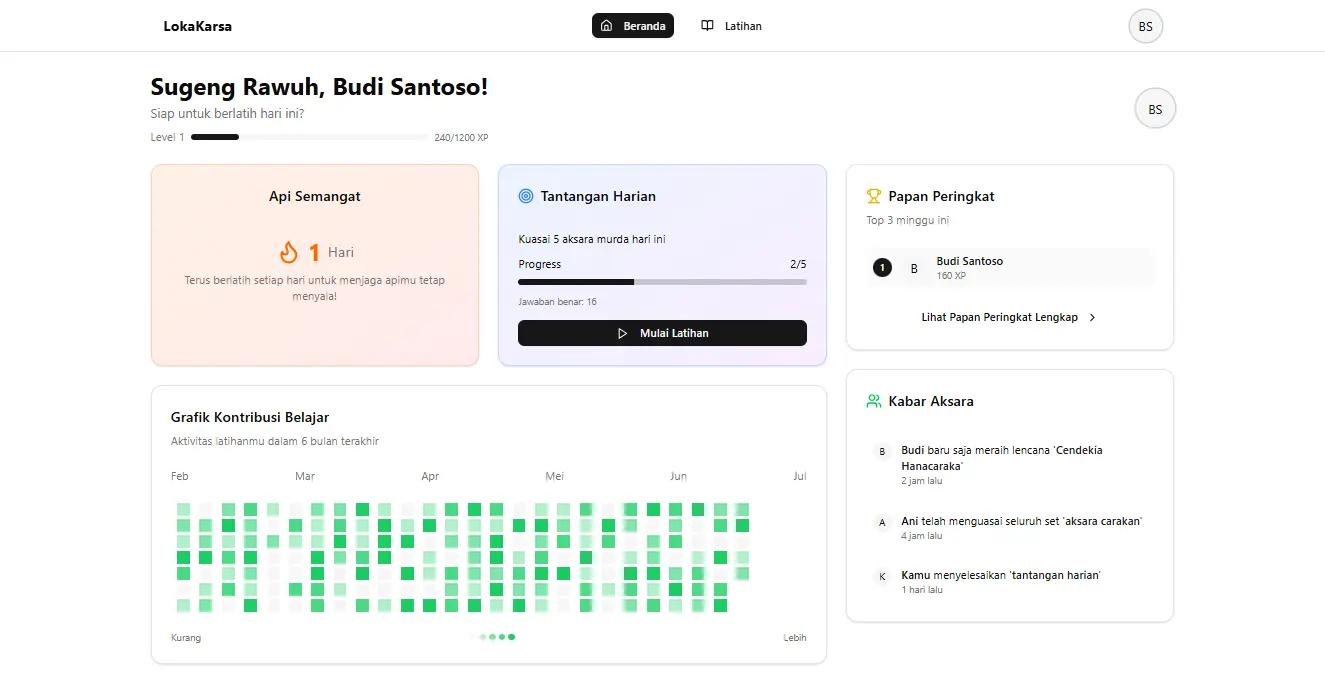The height and width of the screenshot is (683, 1325).
Task: Click the trophy icon on Papan Peringkat
Action: (x=874, y=196)
